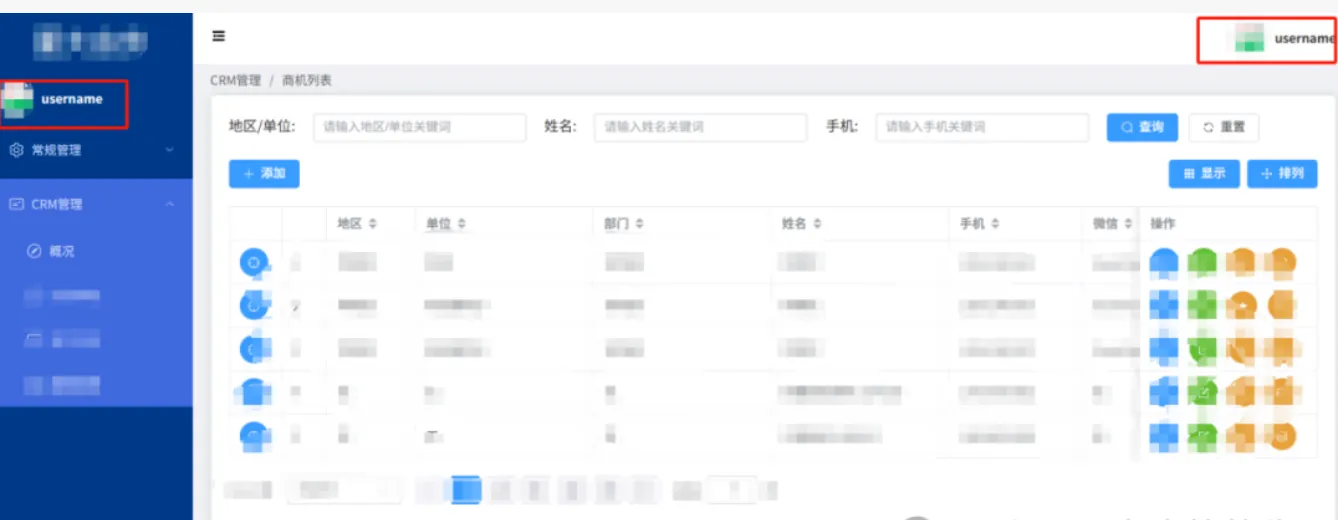Click the first row's blue circular icon
This screenshot has width=1338, height=520.
[254, 263]
